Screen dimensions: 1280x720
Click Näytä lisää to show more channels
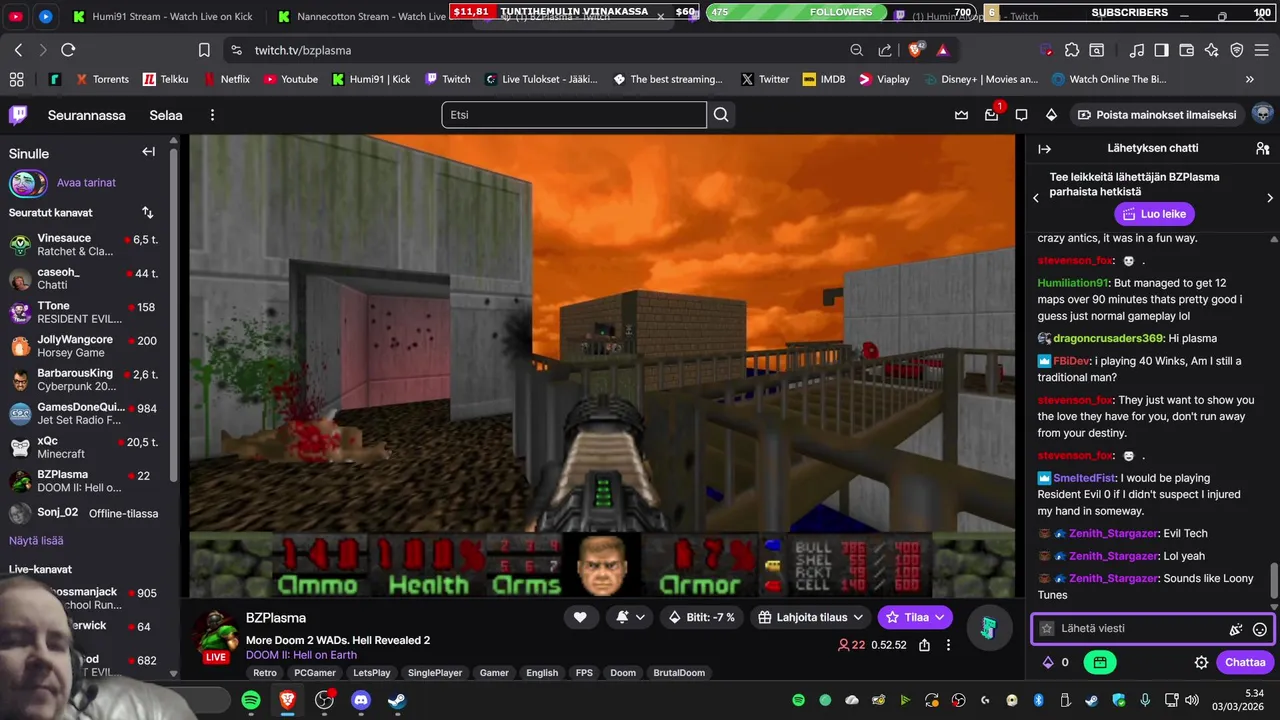pos(36,541)
